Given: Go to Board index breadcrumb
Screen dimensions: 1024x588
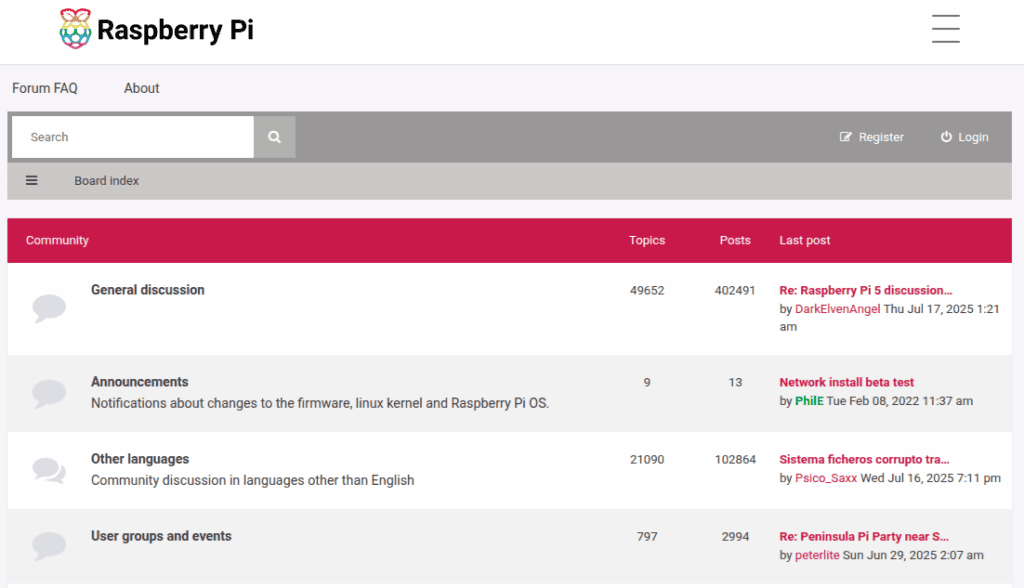Looking at the screenshot, I should pyautogui.click(x=106, y=181).
